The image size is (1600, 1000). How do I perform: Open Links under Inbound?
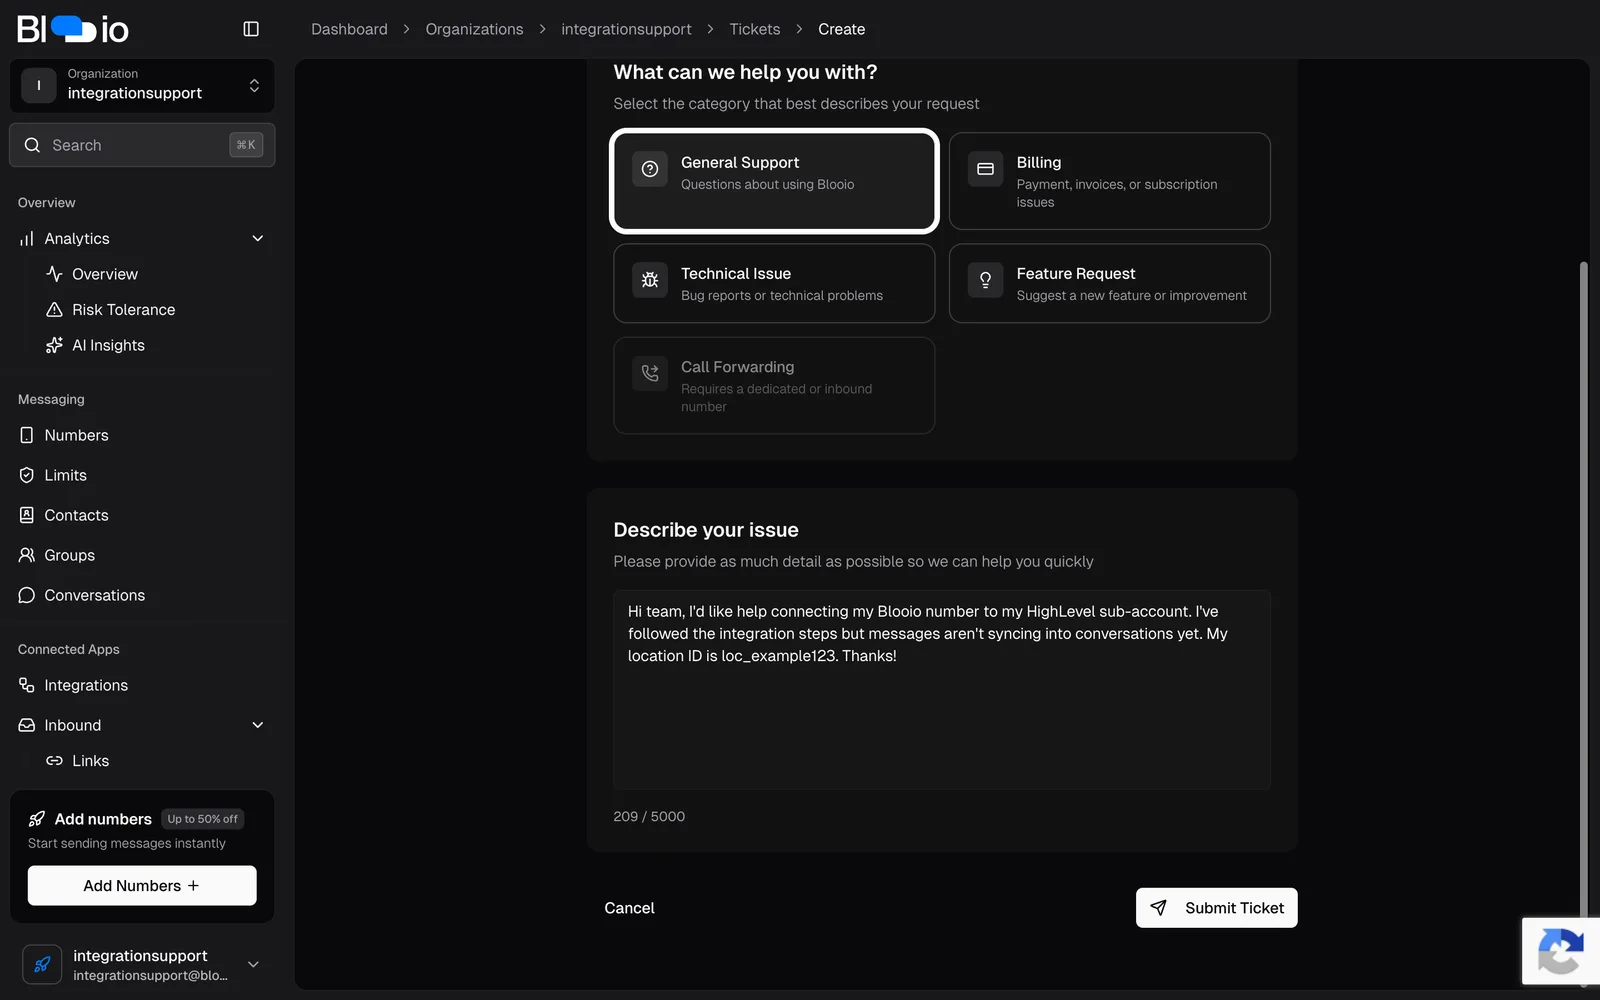(x=90, y=761)
